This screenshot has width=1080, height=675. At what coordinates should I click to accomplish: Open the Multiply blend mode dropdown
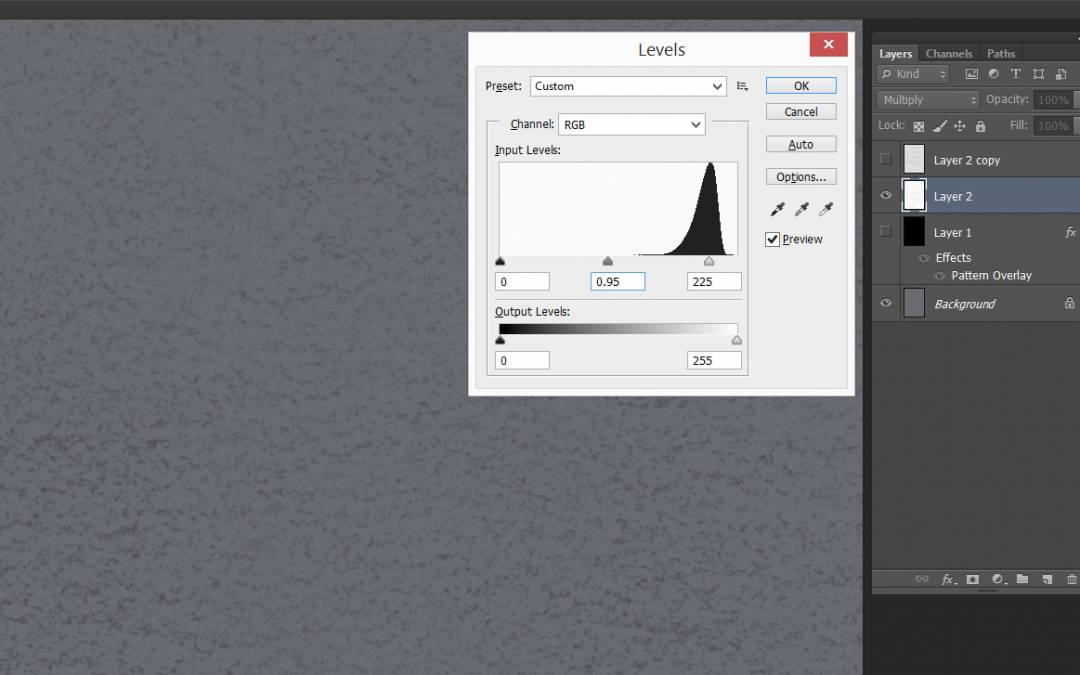[928, 100]
